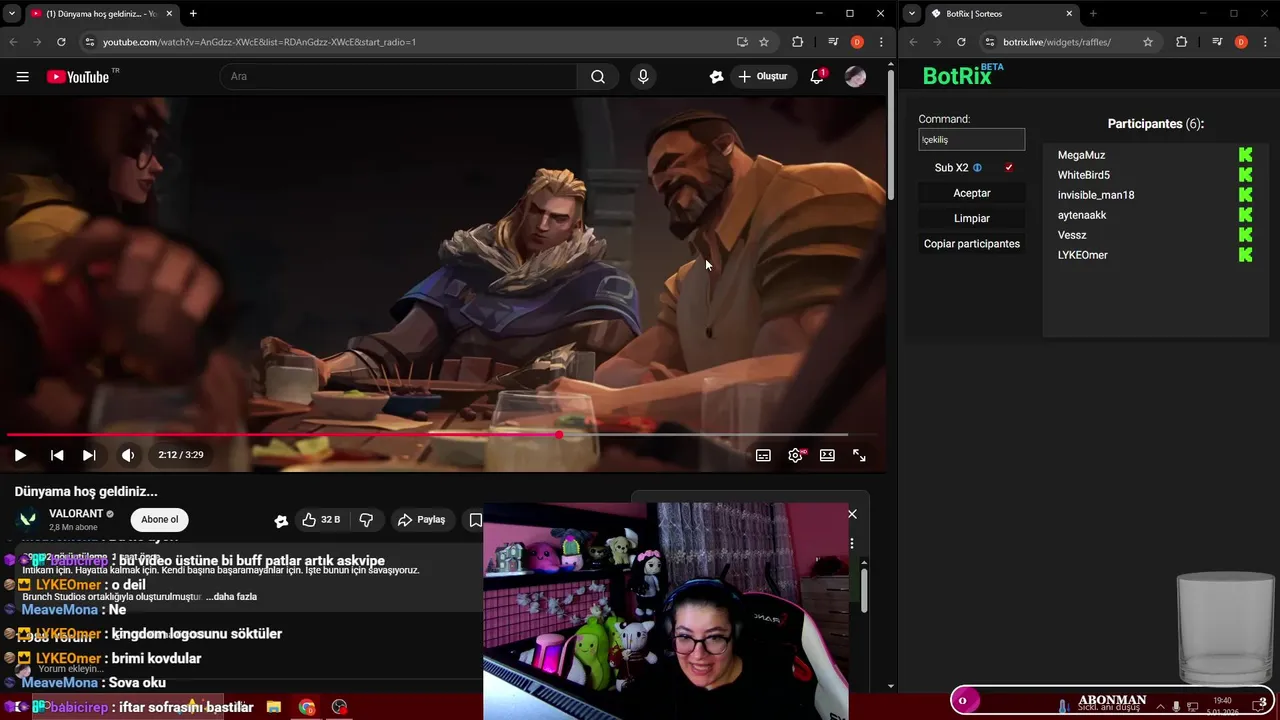
Task: Select participant MegaMuz
Action: tap(1081, 155)
